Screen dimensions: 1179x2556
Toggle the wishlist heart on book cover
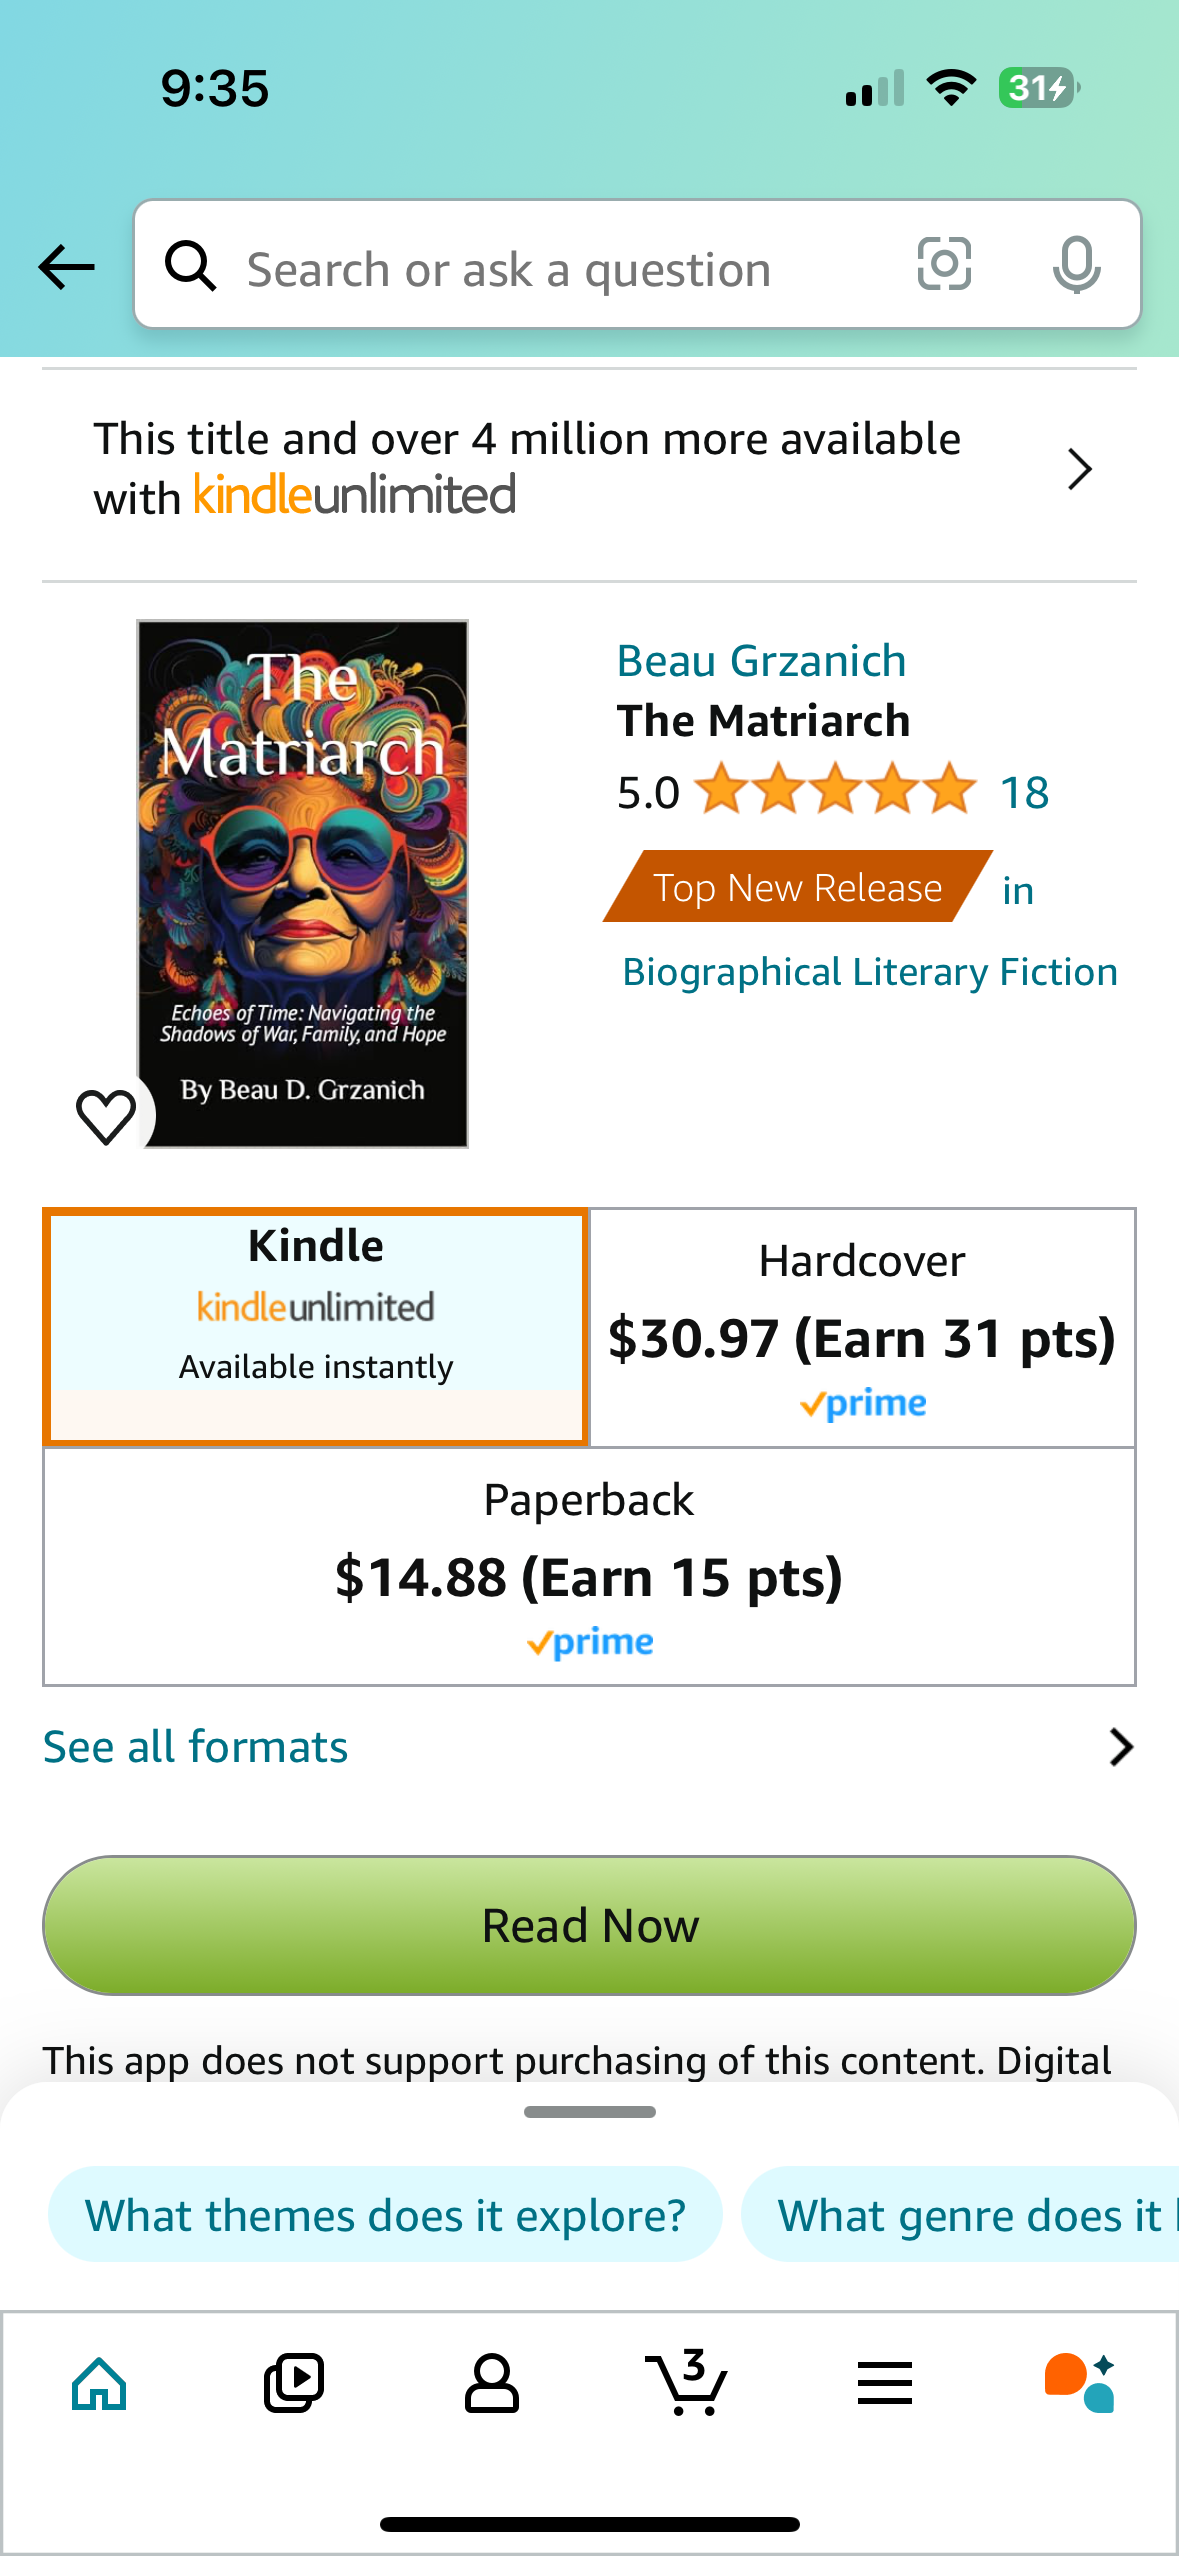[x=106, y=1116]
